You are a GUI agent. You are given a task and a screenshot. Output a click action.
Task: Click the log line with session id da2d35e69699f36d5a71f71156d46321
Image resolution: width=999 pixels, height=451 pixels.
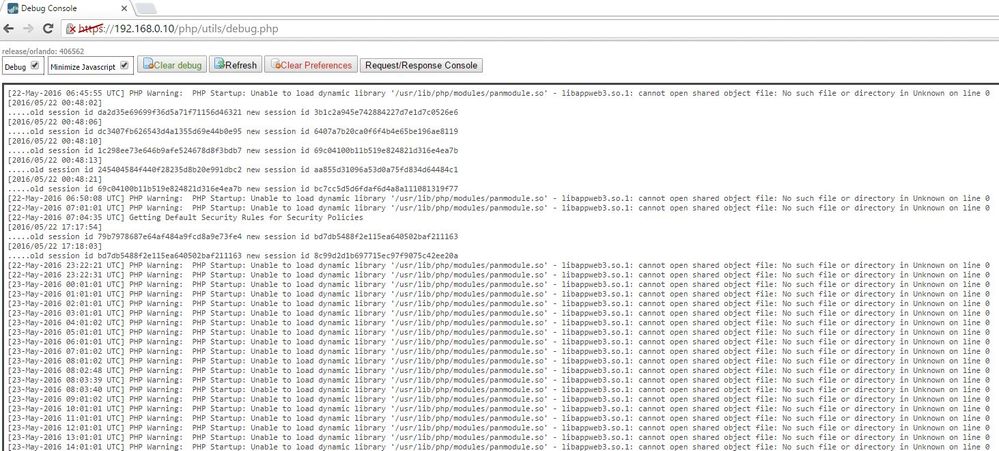coord(233,112)
